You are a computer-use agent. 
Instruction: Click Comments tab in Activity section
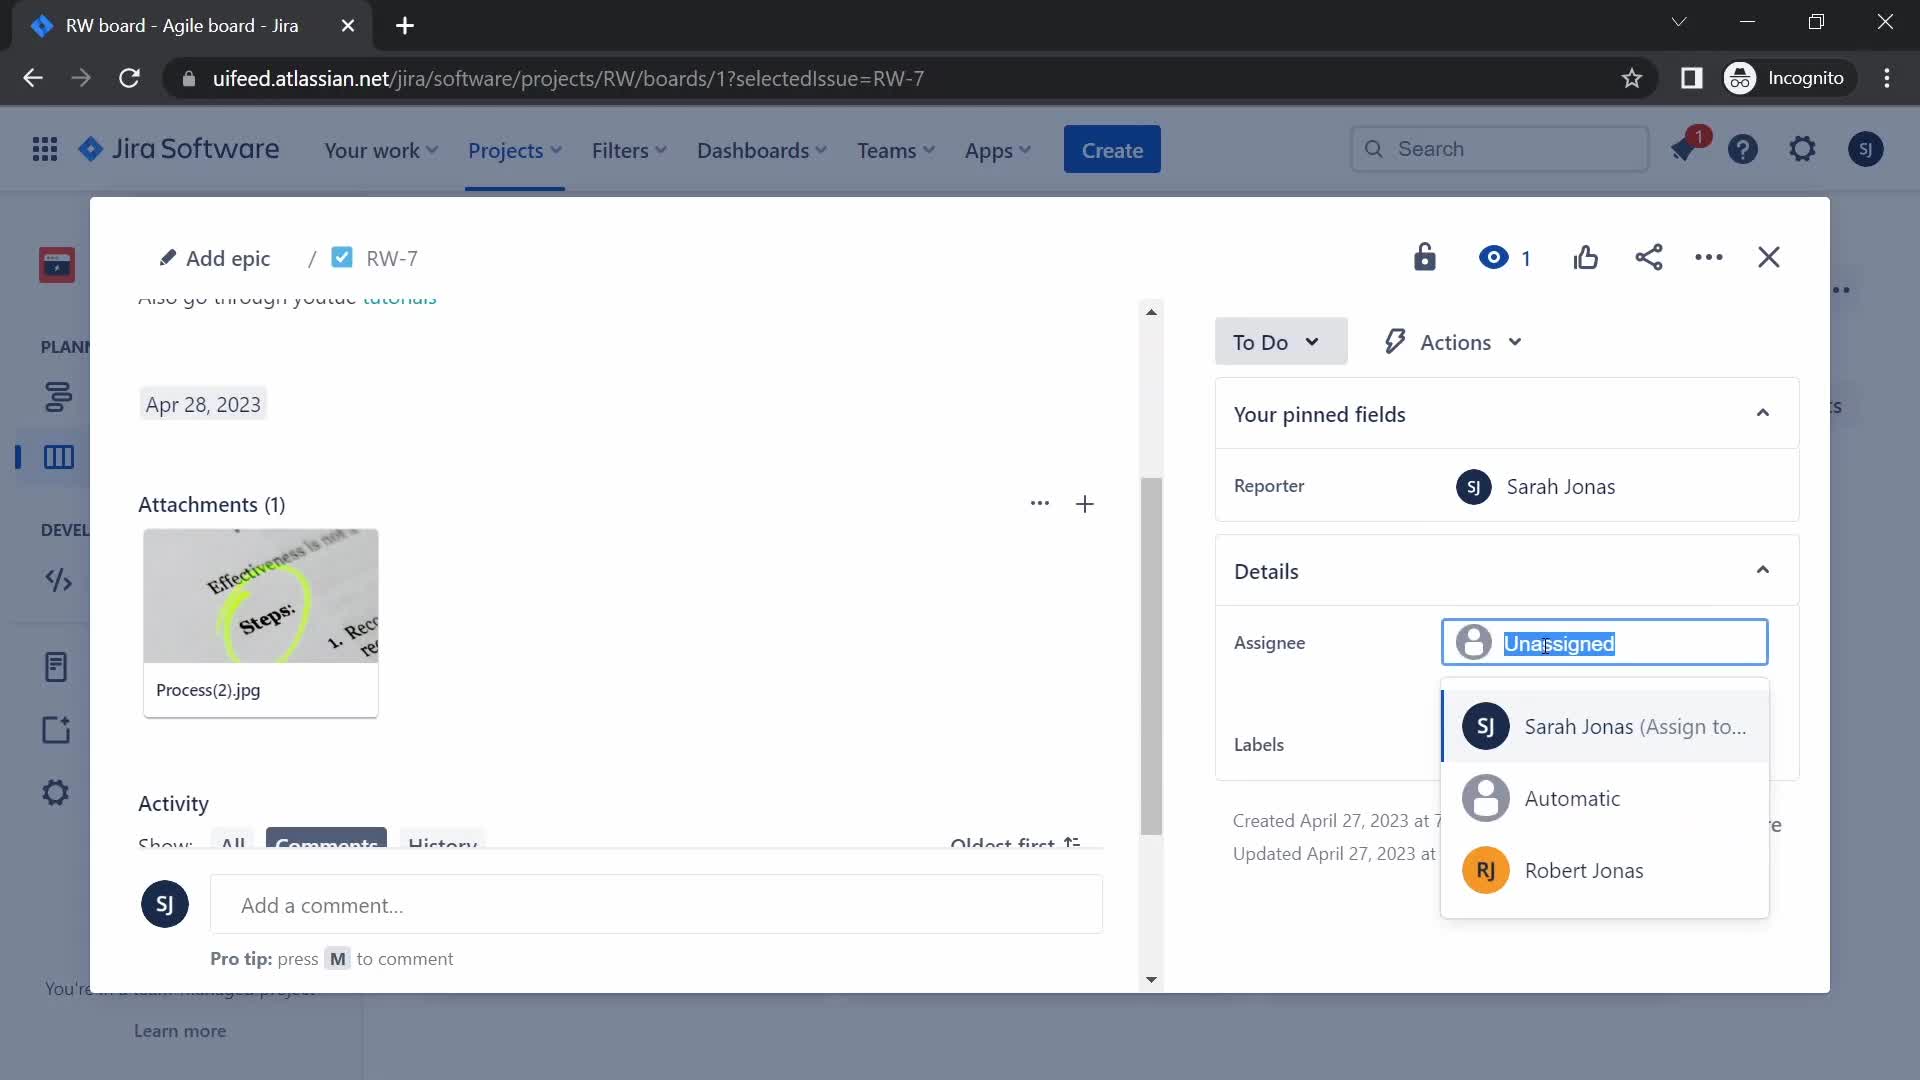(x=324, y=843)
